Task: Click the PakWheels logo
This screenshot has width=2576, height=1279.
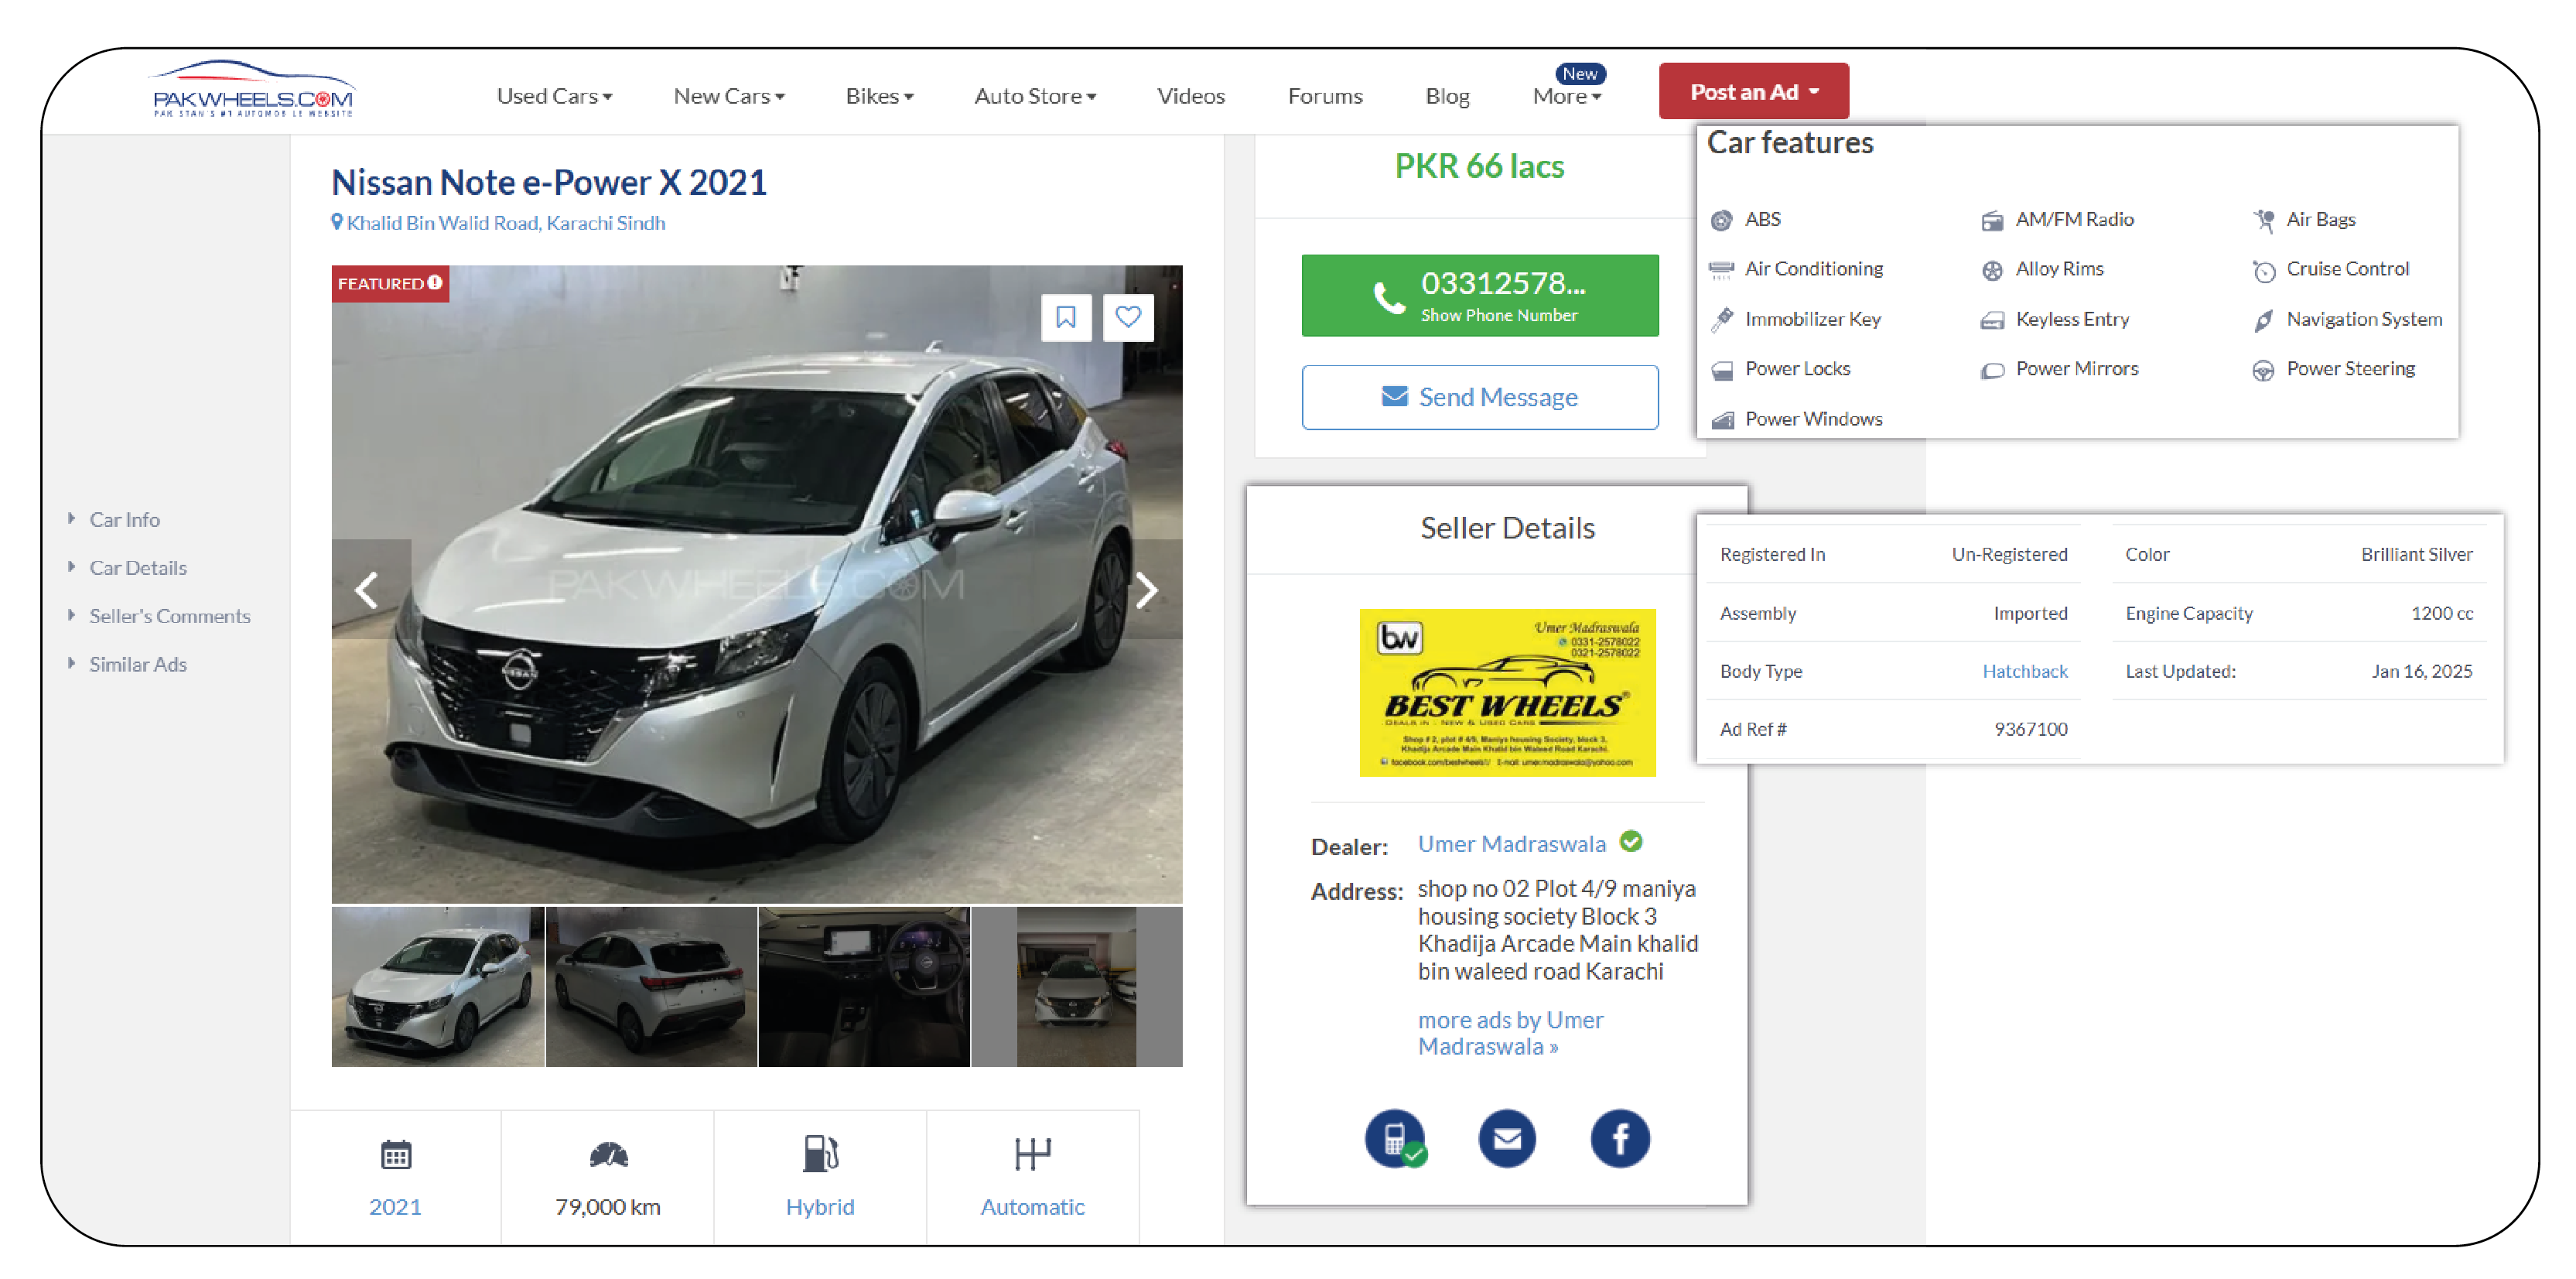Action: pyautogui.click(x=252, y=89)
